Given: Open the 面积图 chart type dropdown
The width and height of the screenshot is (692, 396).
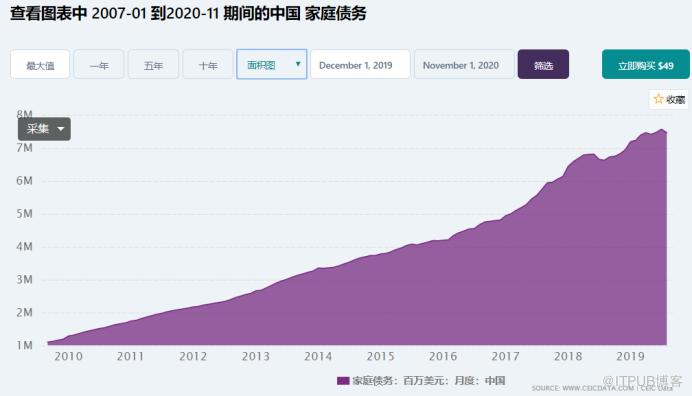Looking at the screenshot, I should click(x=272, y=64).
